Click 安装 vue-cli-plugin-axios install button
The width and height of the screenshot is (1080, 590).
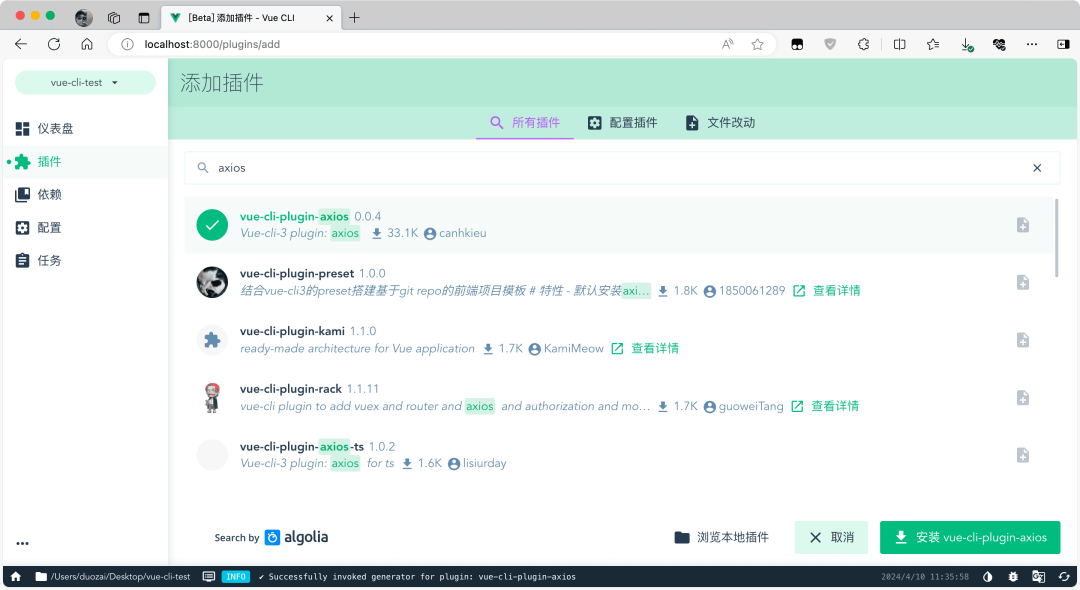[x=970, y=538]
